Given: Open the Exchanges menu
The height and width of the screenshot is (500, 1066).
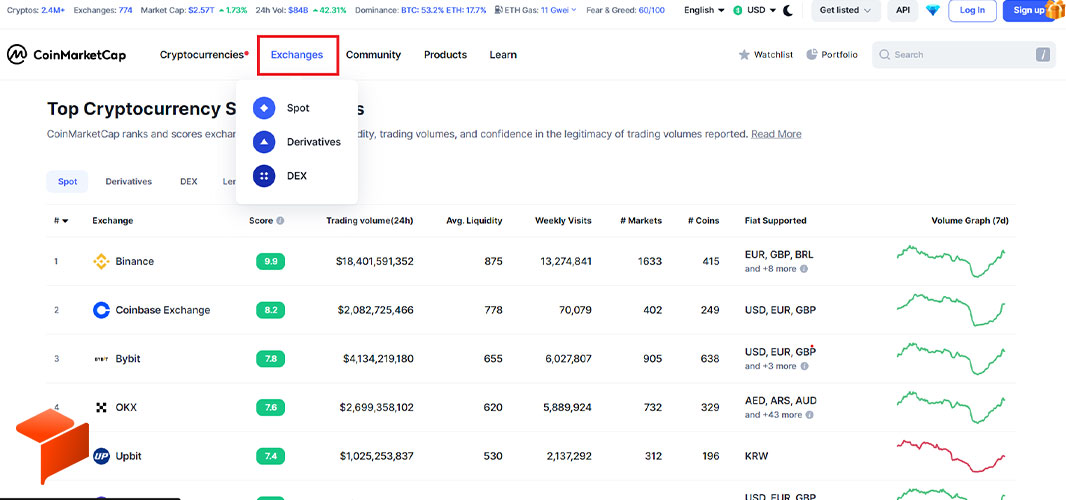Looking at the screenshot, I should (297, 55).
